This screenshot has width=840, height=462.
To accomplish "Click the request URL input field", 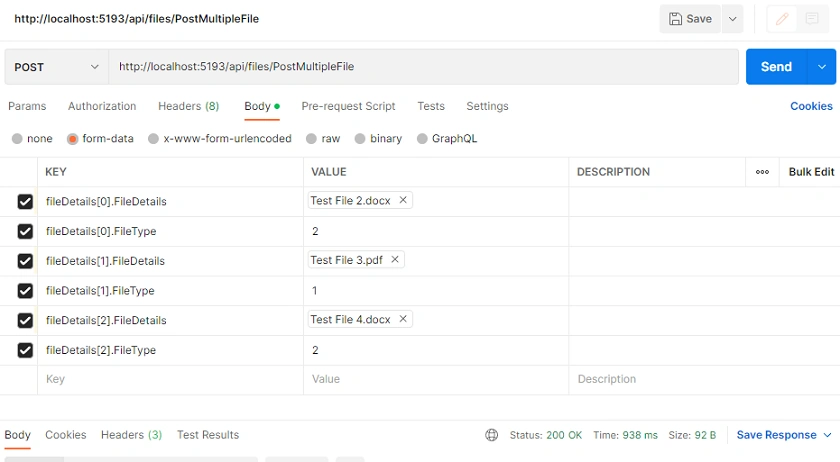I will click(423, 67).
